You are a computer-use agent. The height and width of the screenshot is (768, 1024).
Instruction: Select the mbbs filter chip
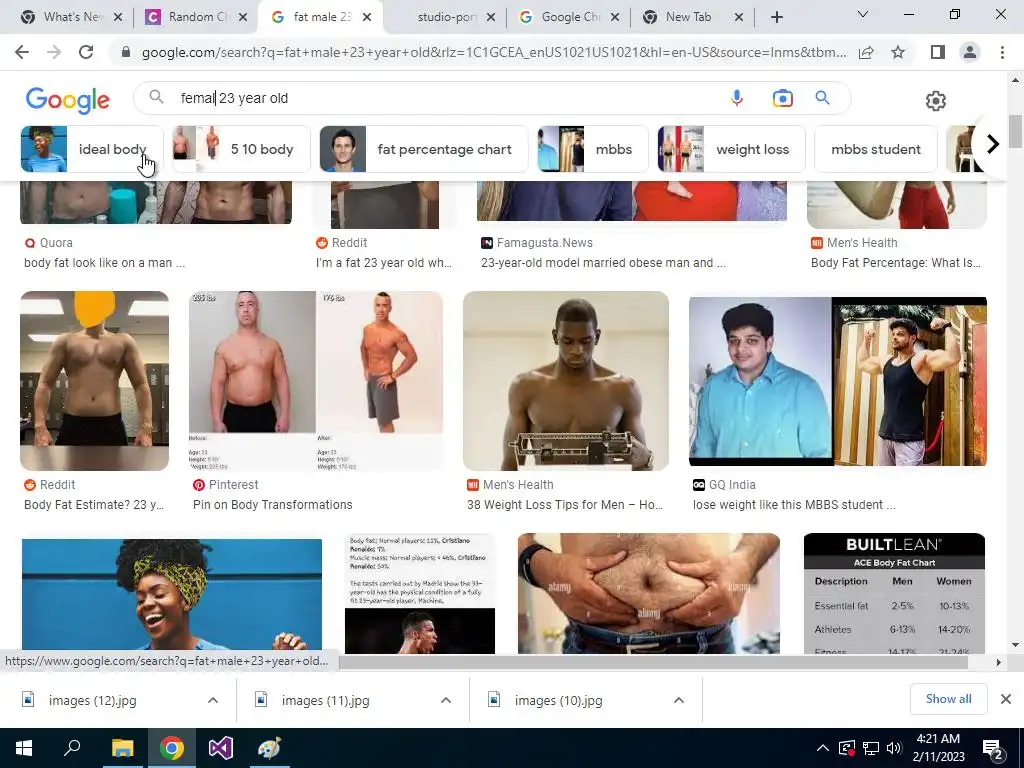pyautogui.click(x=592, y=149)
